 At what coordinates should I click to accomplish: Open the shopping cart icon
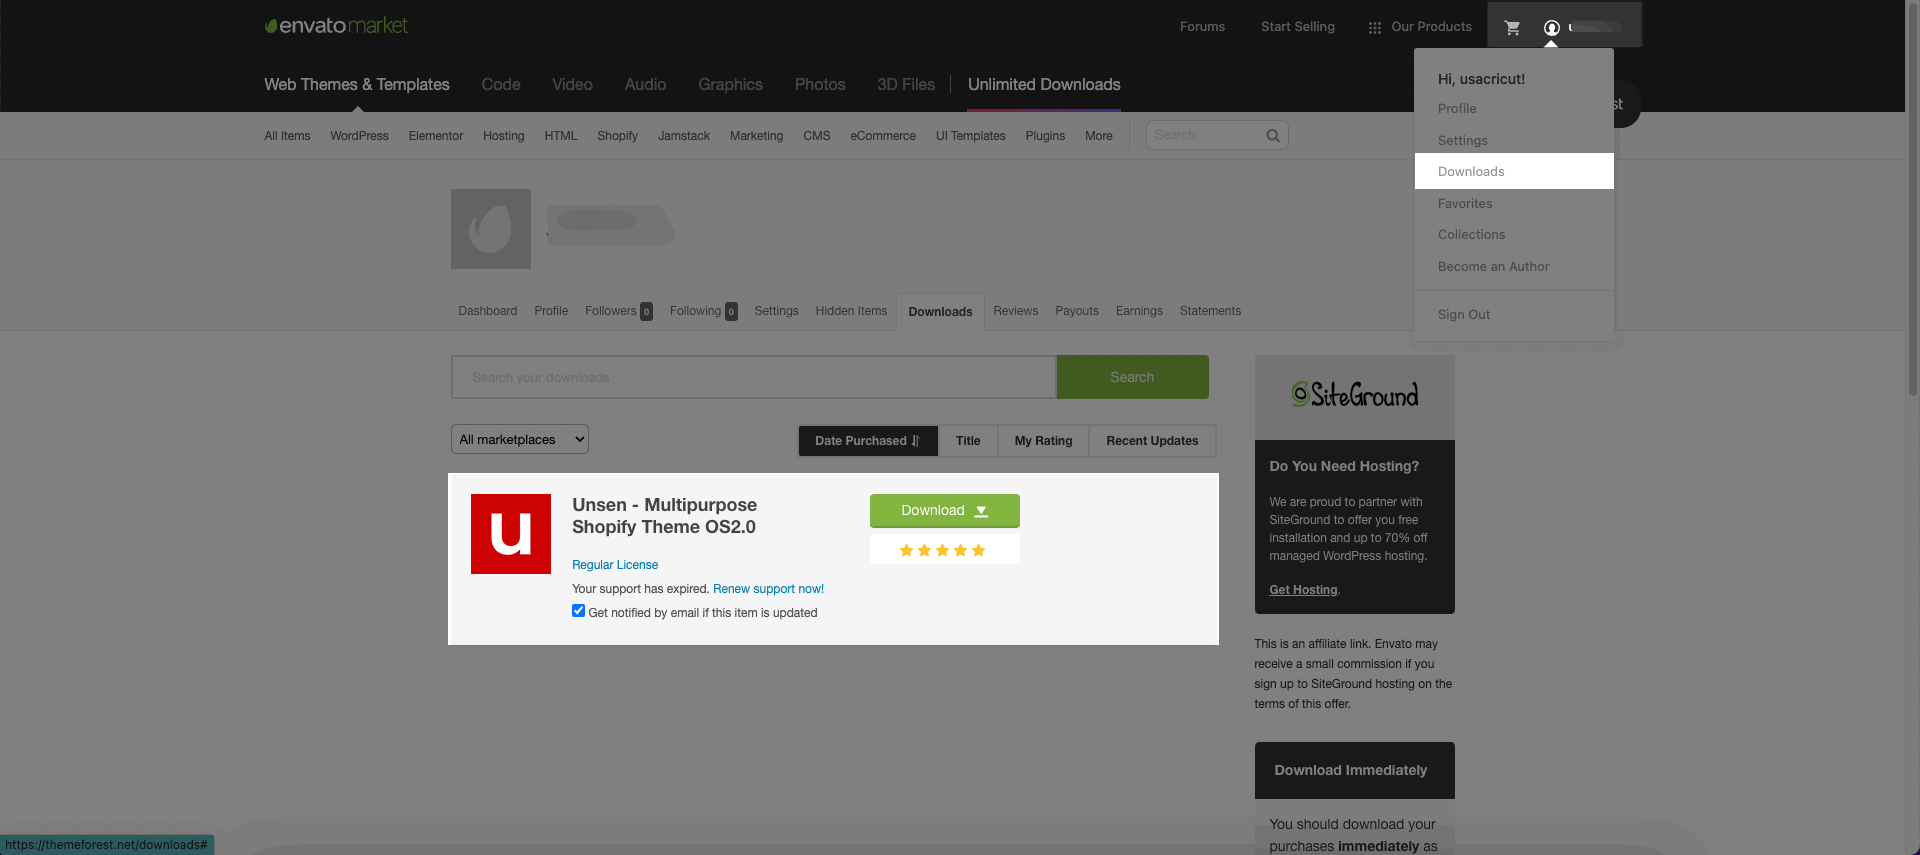pos(1512,27)
